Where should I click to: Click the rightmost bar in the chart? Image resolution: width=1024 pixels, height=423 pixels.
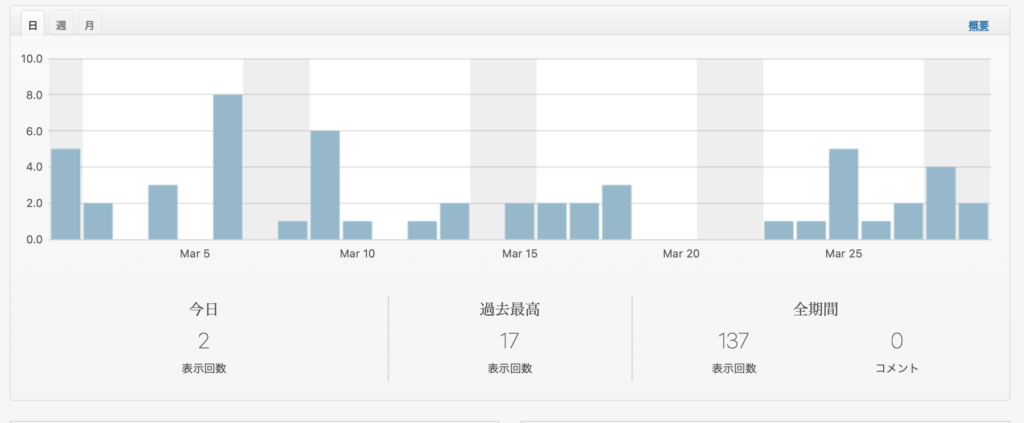973,222
